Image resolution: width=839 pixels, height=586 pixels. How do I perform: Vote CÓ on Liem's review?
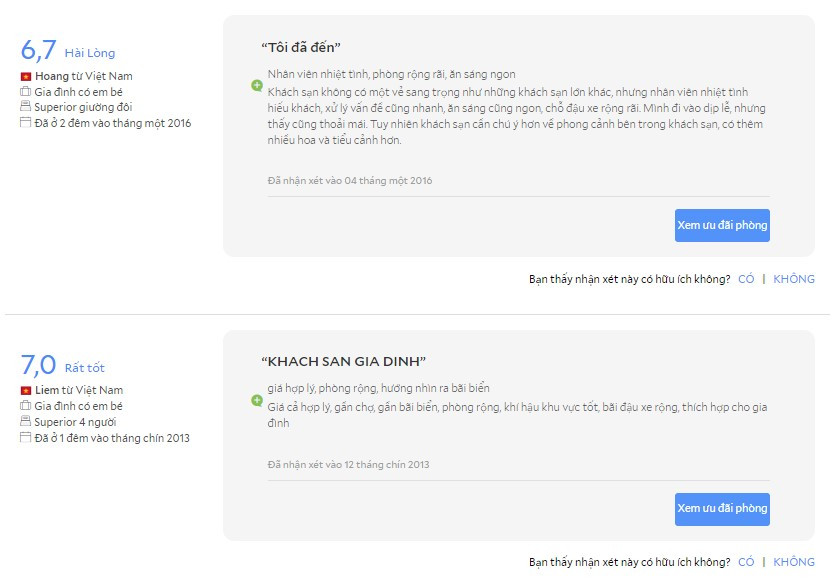click(746, 562)
